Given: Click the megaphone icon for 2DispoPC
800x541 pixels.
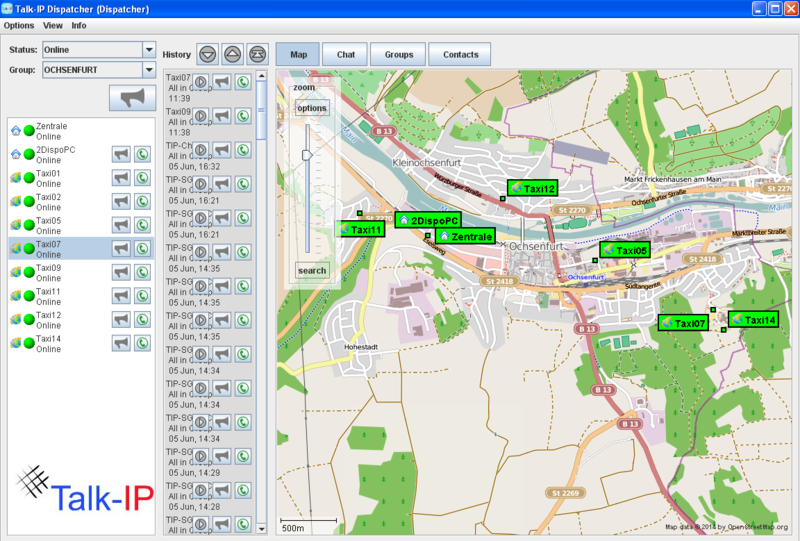Looking at the screenshot, I should (121, 154).
